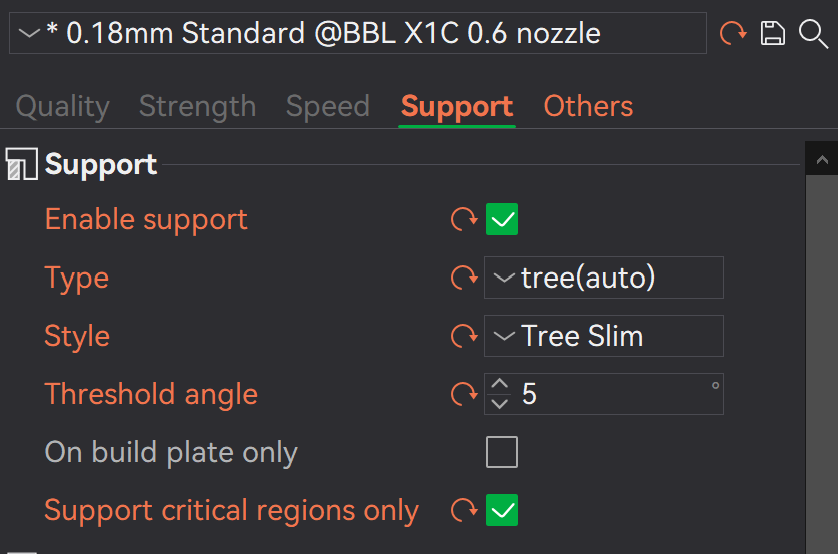Save the current preset
The height and width of the screenshot is (554, 838).
[x=773, y=34]
